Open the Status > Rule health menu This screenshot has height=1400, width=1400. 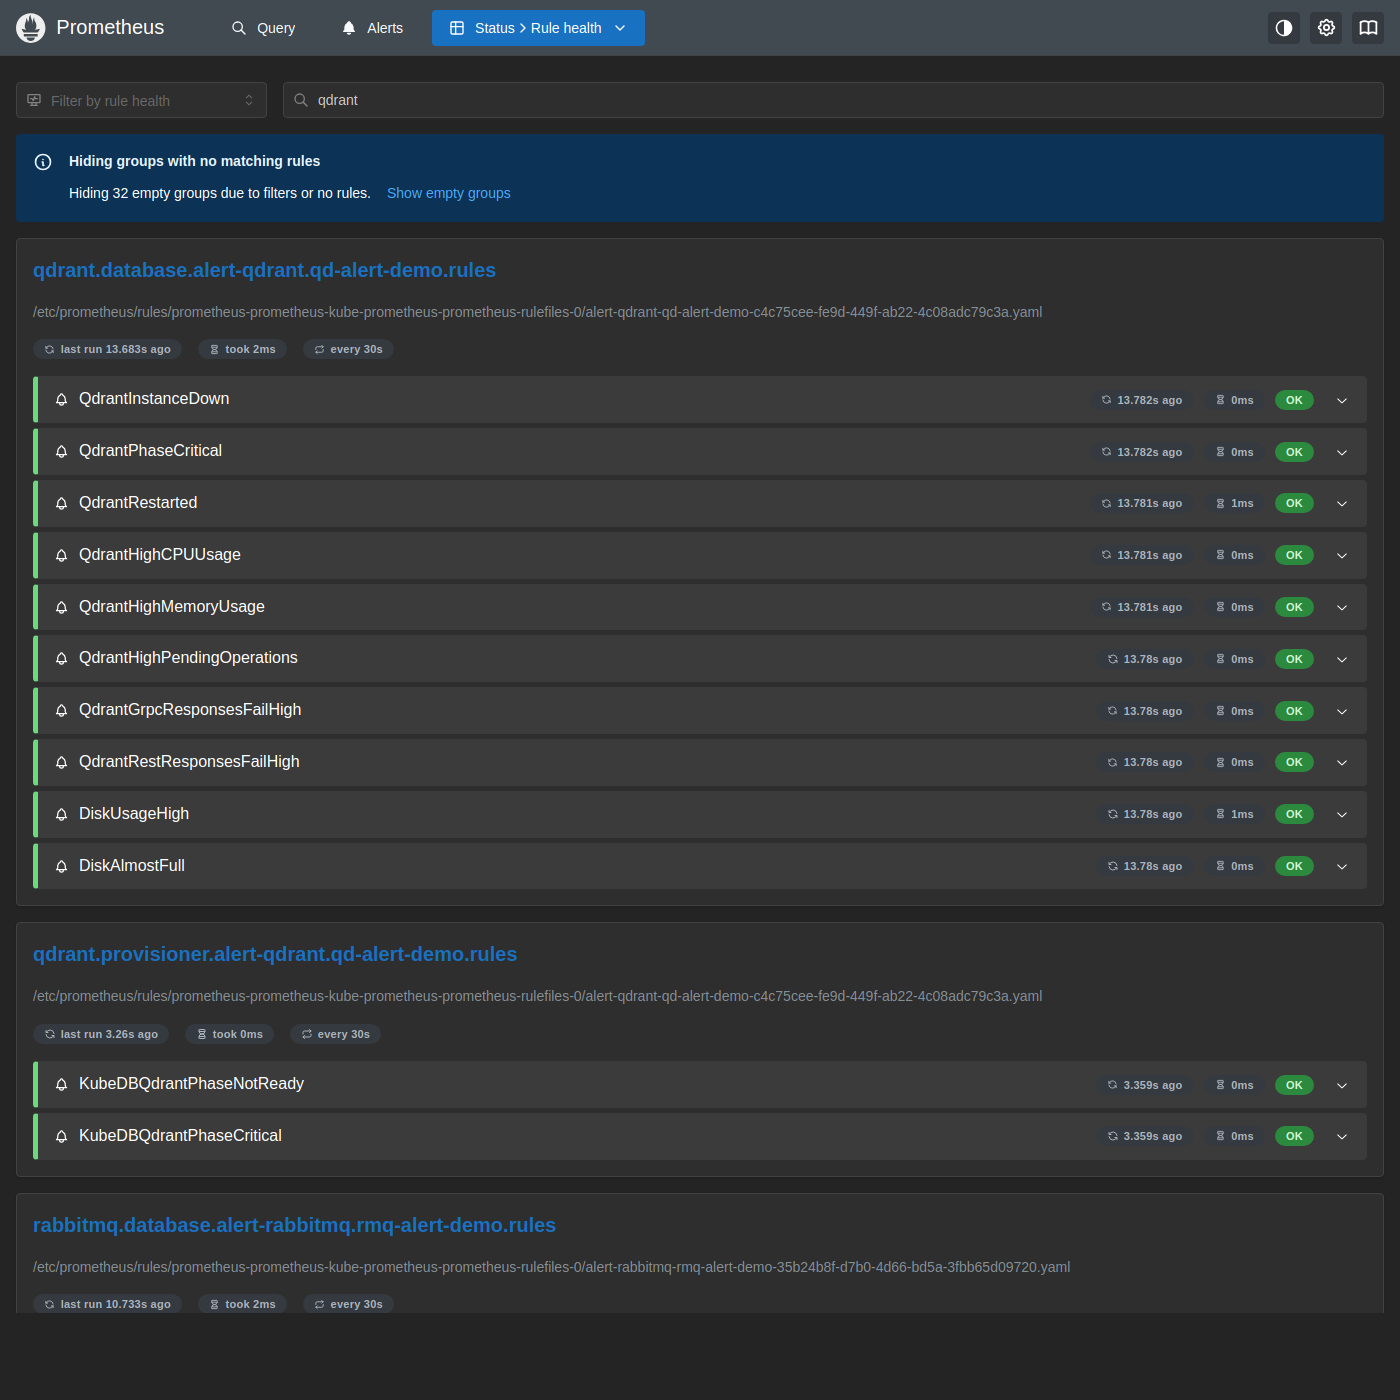[538, 28]
